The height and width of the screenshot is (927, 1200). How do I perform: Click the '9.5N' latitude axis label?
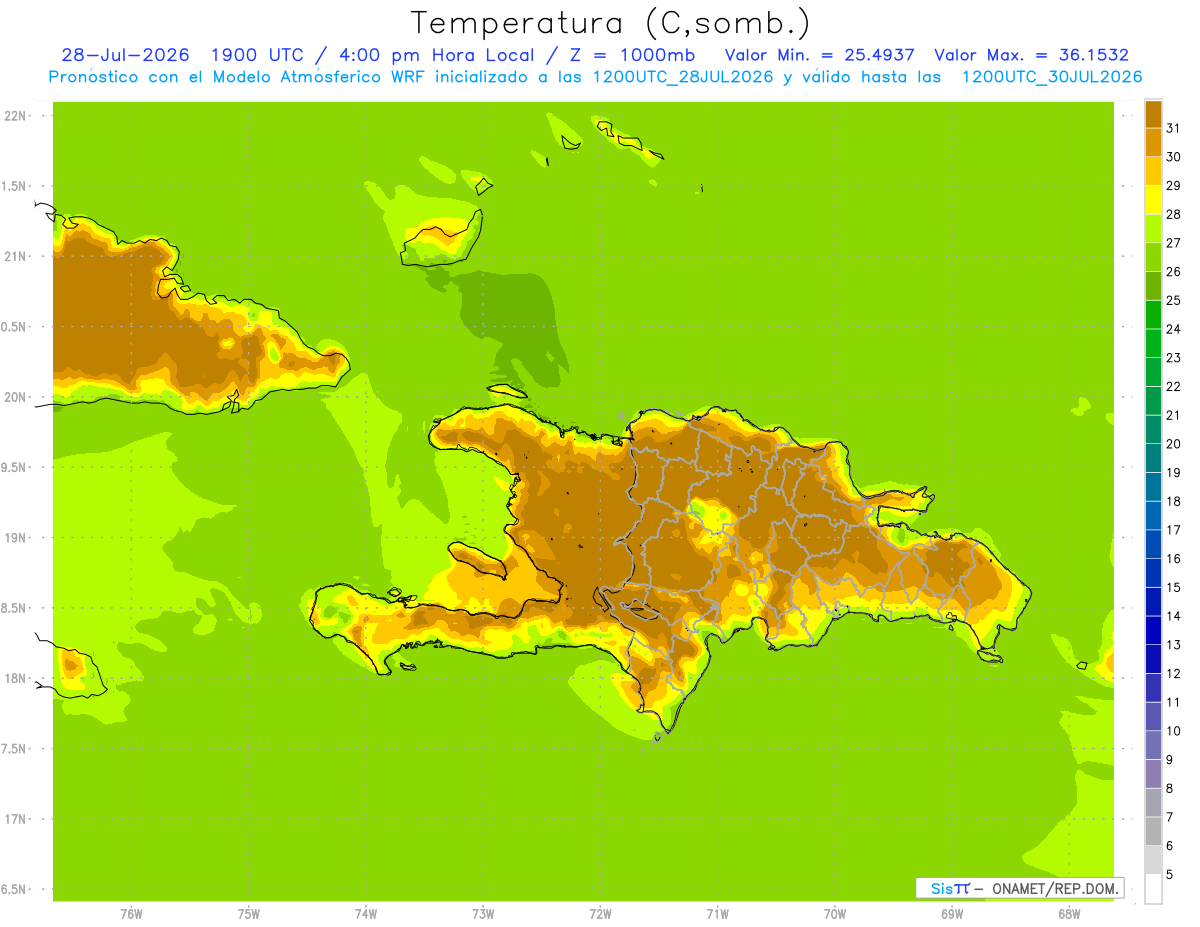coord(15,467)
